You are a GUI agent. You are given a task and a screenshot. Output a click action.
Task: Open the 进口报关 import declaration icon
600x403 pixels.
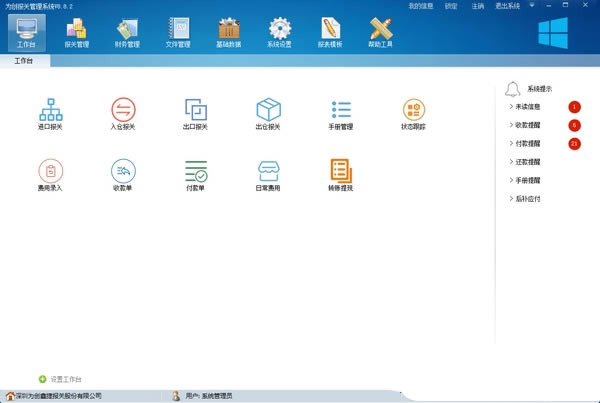point(50,109)
